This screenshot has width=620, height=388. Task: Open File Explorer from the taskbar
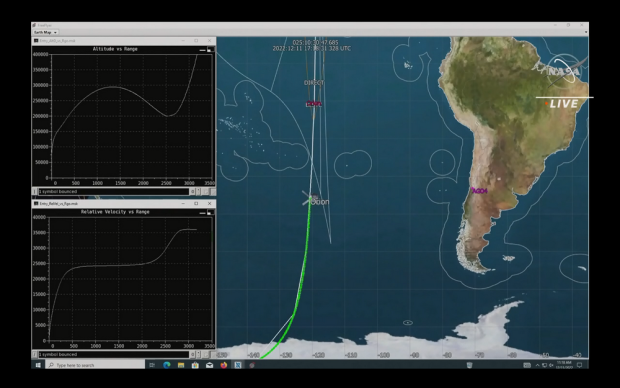point(181,365)
